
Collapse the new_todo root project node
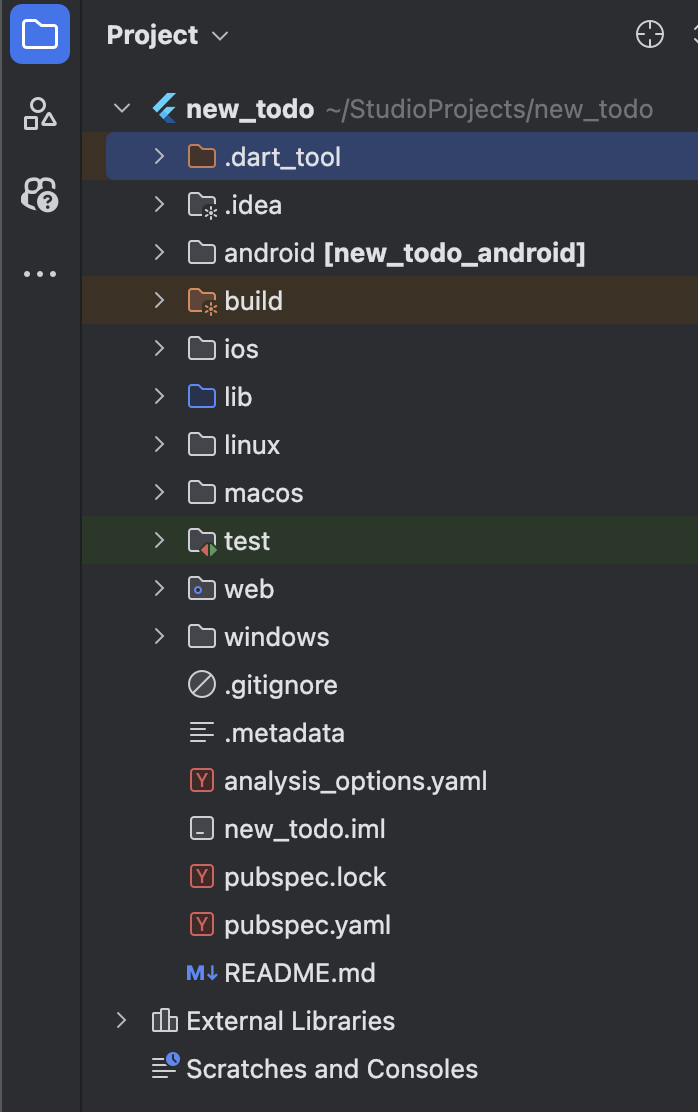point(122,109)
